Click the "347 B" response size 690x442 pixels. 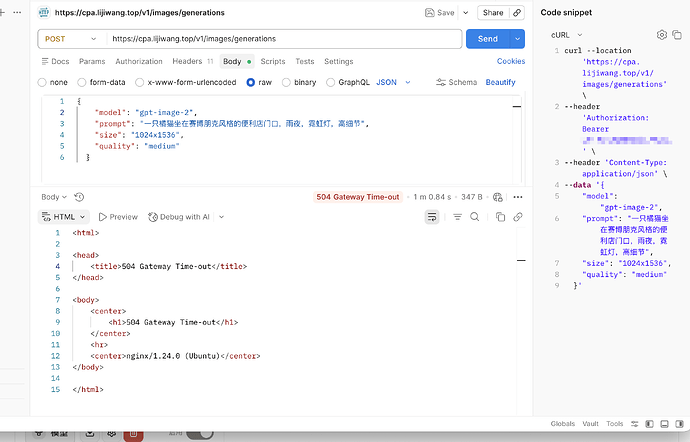click(472, 197)
